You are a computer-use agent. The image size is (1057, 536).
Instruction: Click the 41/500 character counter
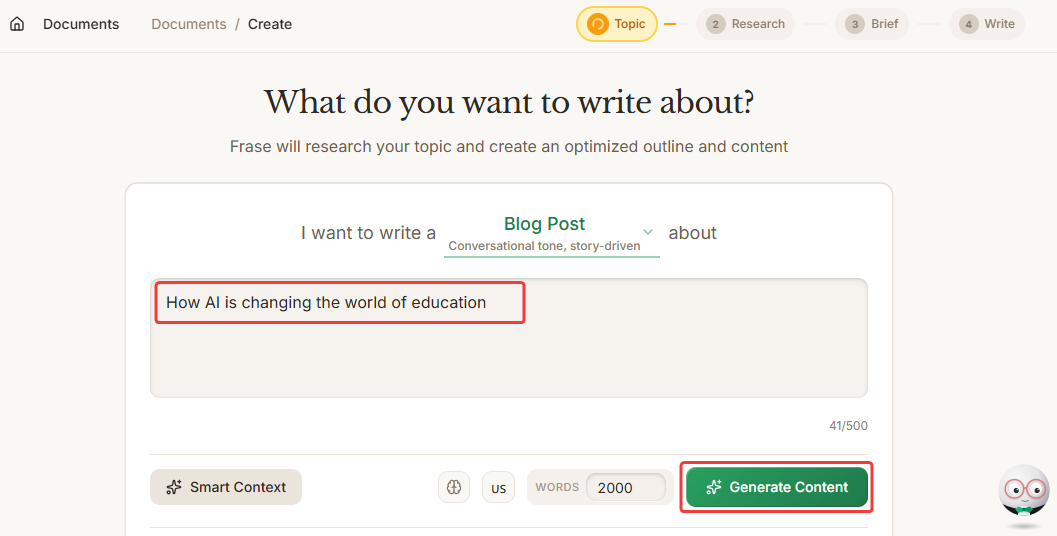point(848,426)
